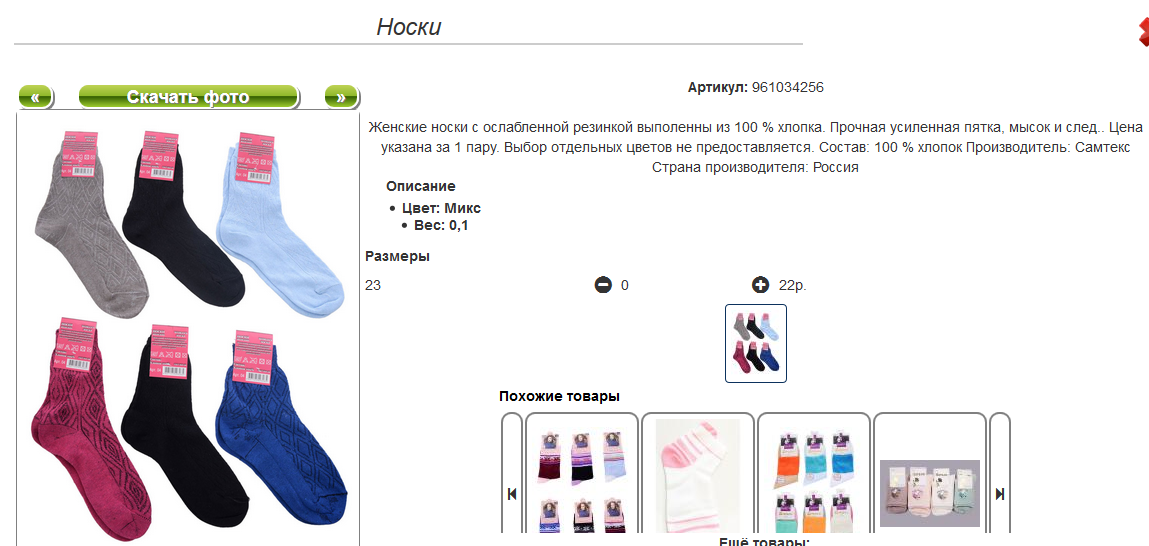
Task: Click the Носки product title
Action: click(x=409, y=27)
